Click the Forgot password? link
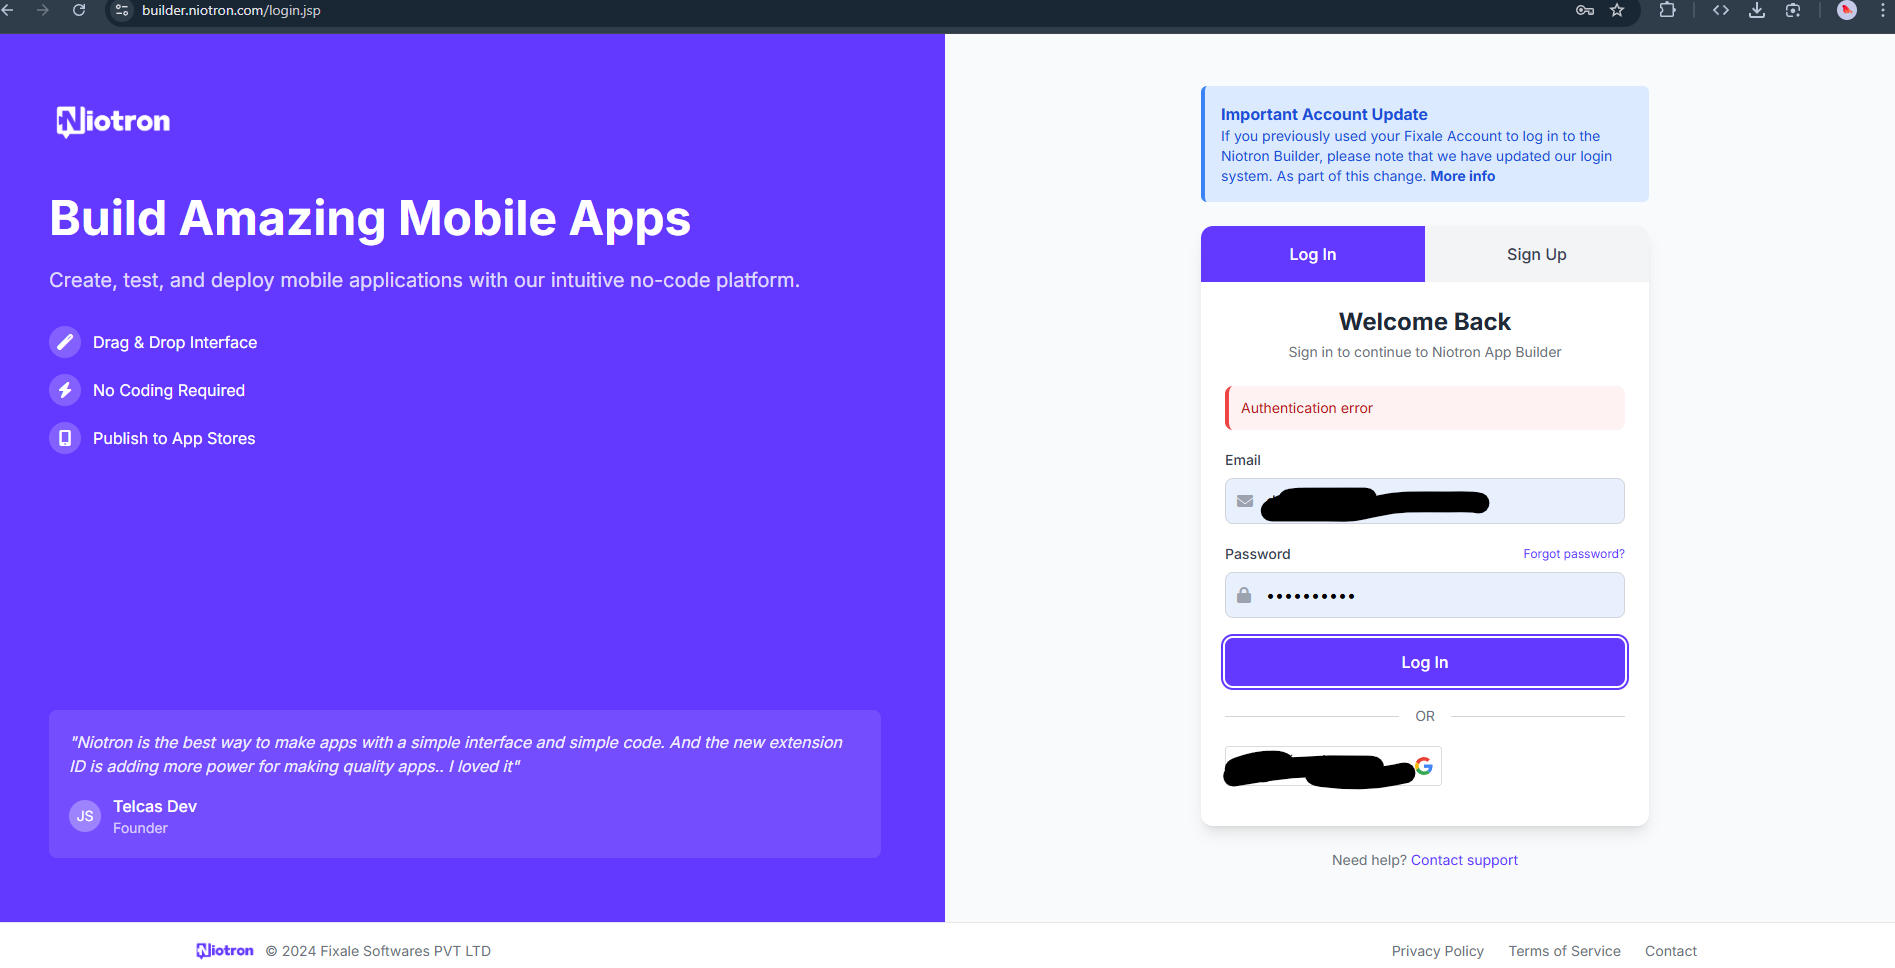Screen dimensions: 1895x968 pyautogui.click(x=1573, y=554)
